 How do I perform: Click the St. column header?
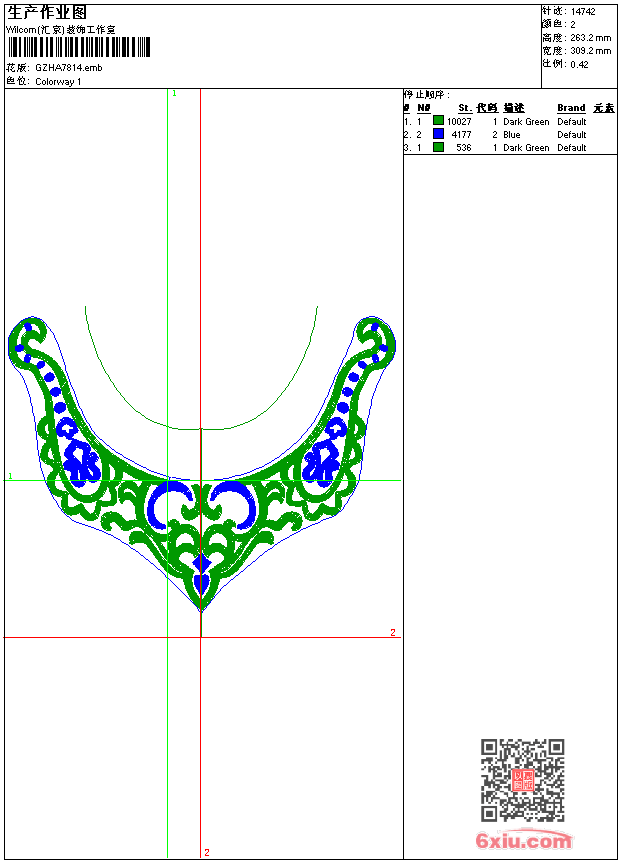pyautogui.click(x=465, y=108)
